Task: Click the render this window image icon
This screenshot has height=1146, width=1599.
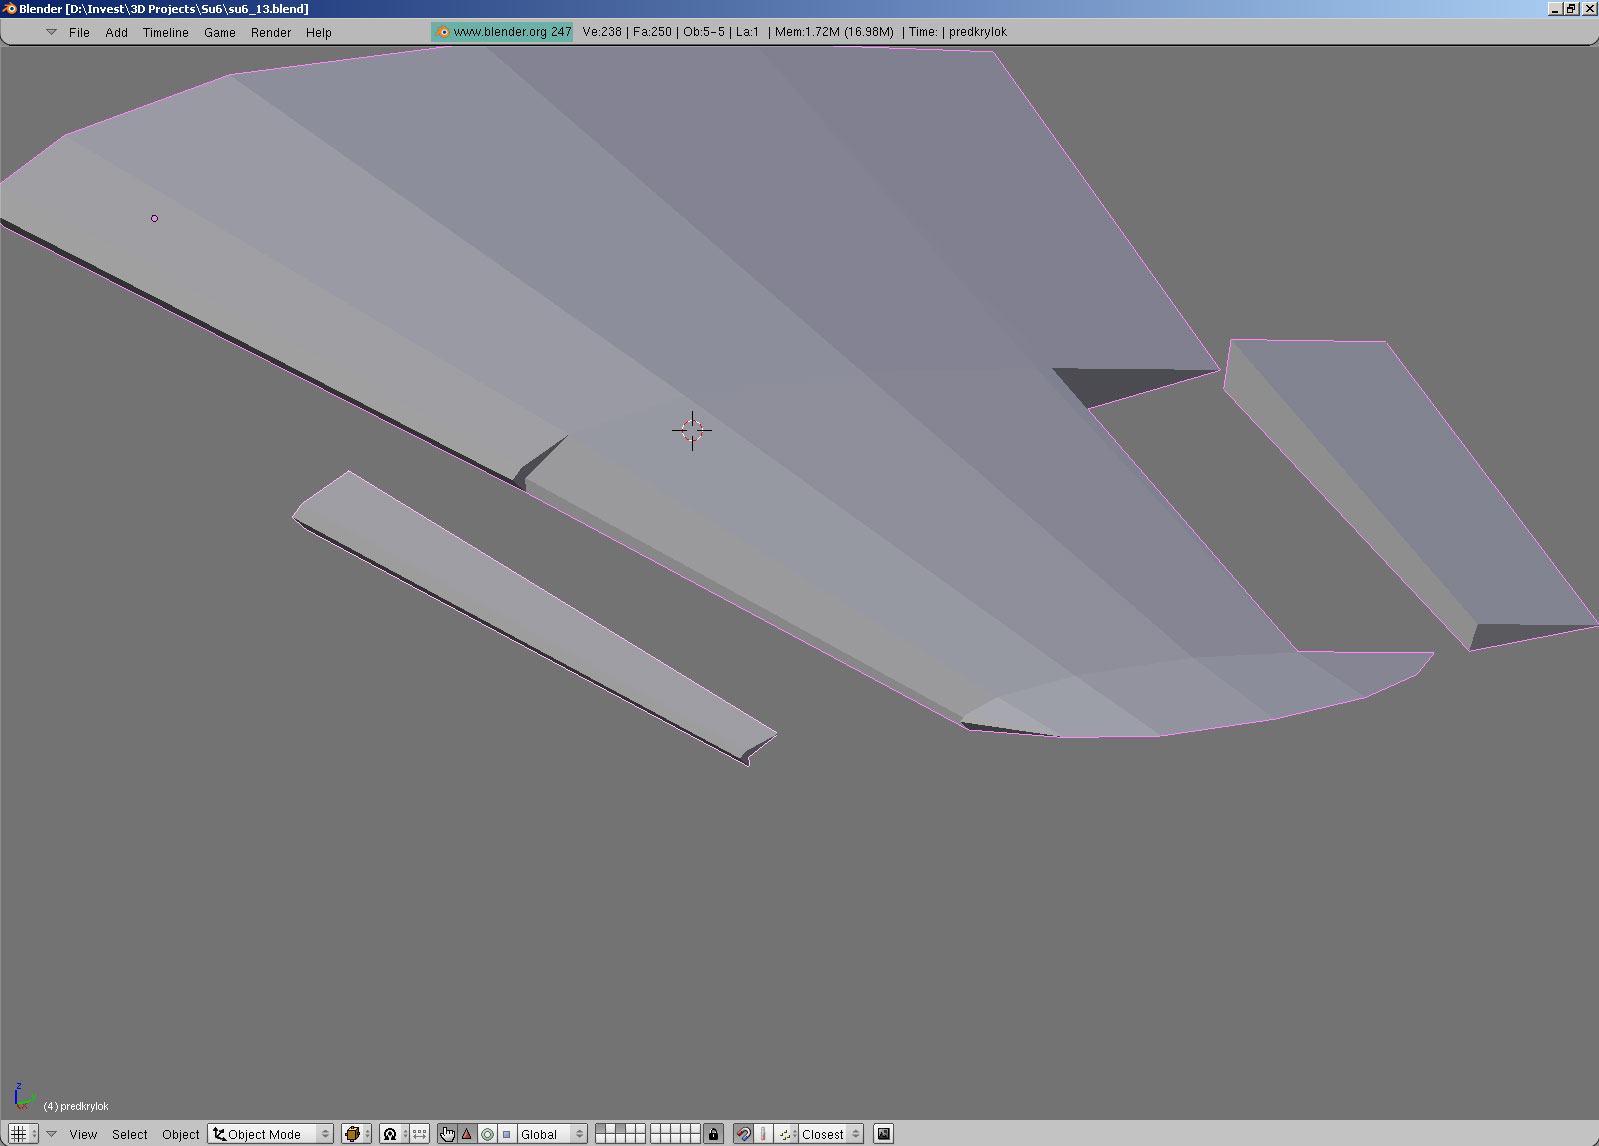Action: point(883,1134)
